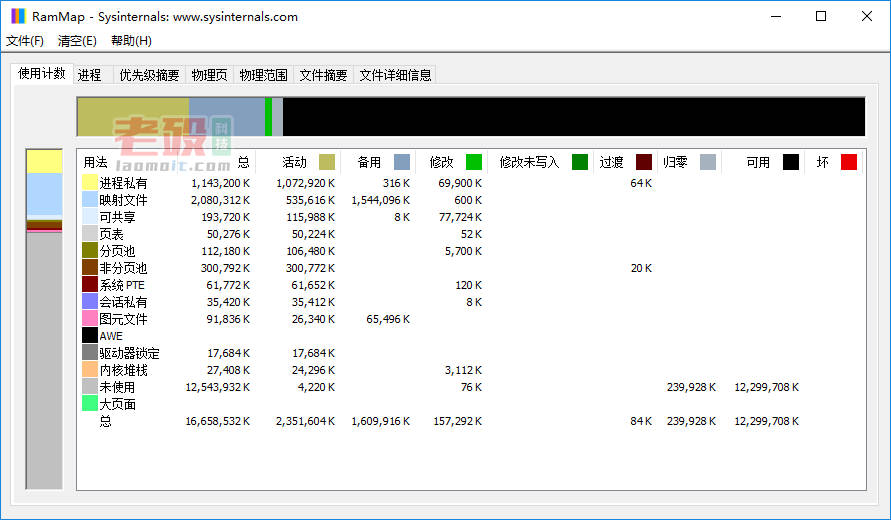Screen dimensions: 891x520
Task: Select the 使用计数 tab
Action: click(41, 73)
